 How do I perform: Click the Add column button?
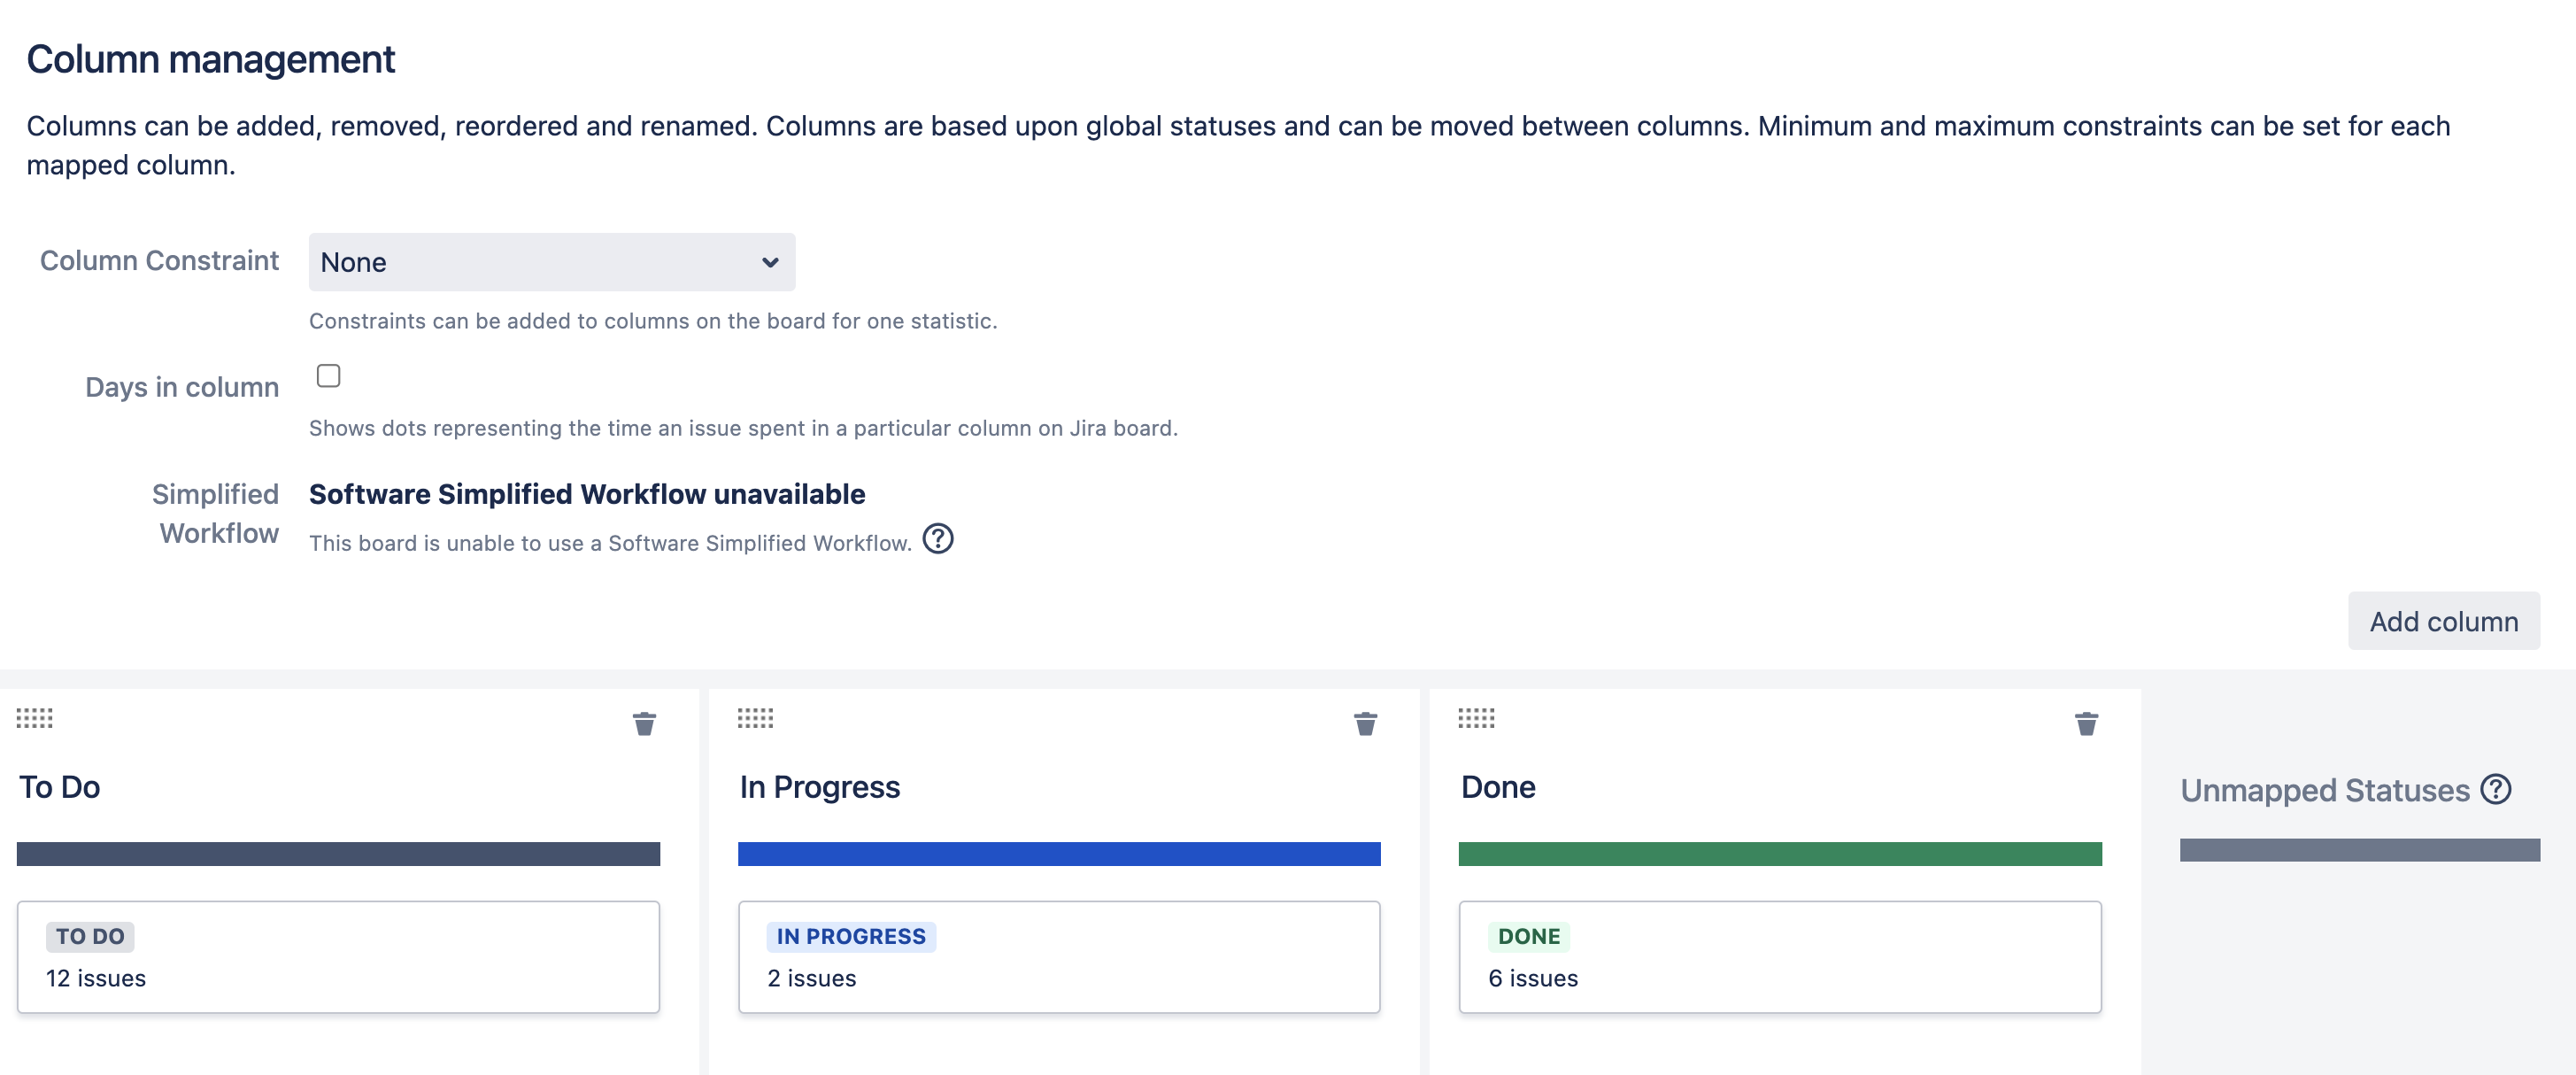pyautogui.click(x=2443, y=621)
